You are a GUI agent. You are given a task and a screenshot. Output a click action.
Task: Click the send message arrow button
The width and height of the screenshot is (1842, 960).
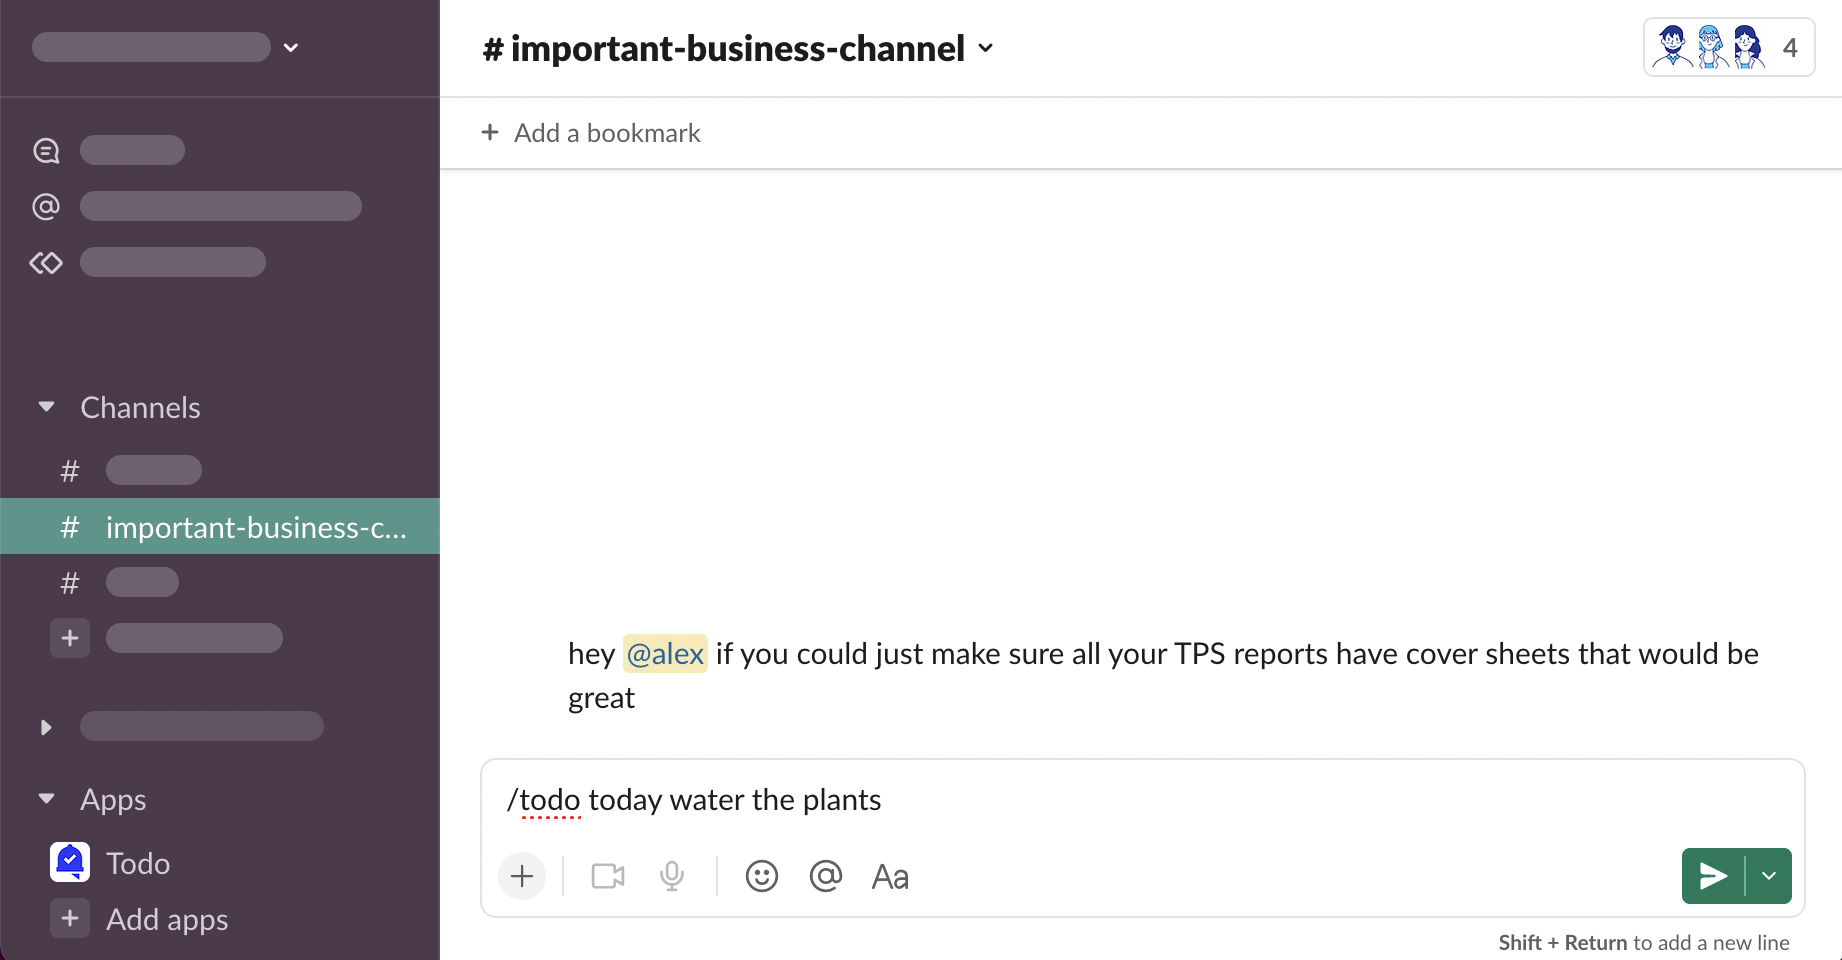click(1713, 876)
